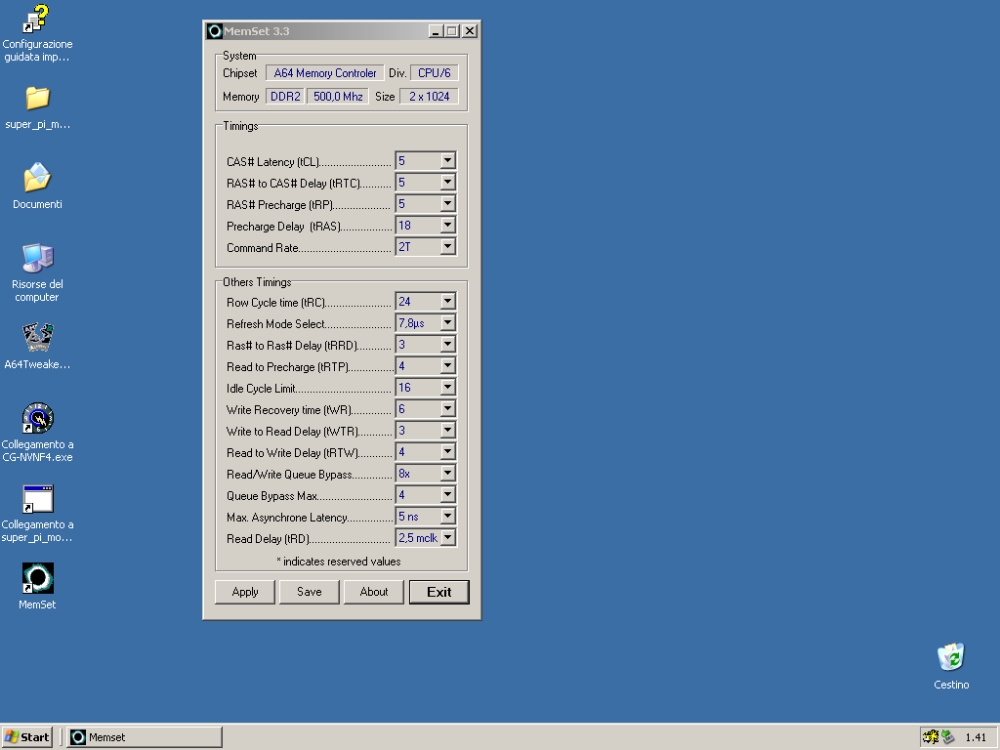The width and height of the screenshot is (1000, 750).
Task: Expand the Command Rate dropdown
Action: click(448, 247)
